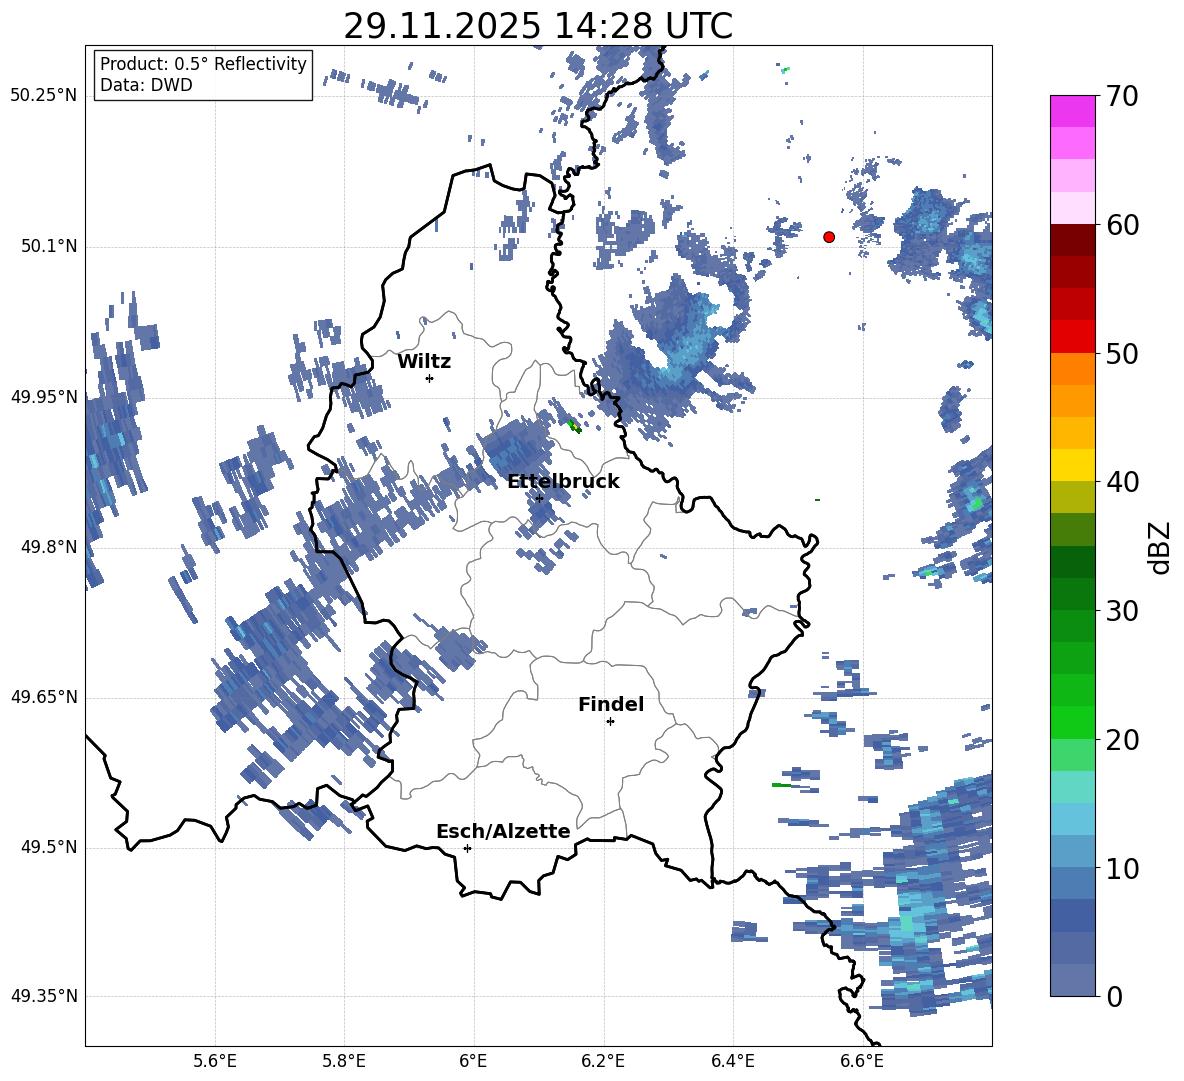Select the Ettelbruck city label

coord(563,482)
